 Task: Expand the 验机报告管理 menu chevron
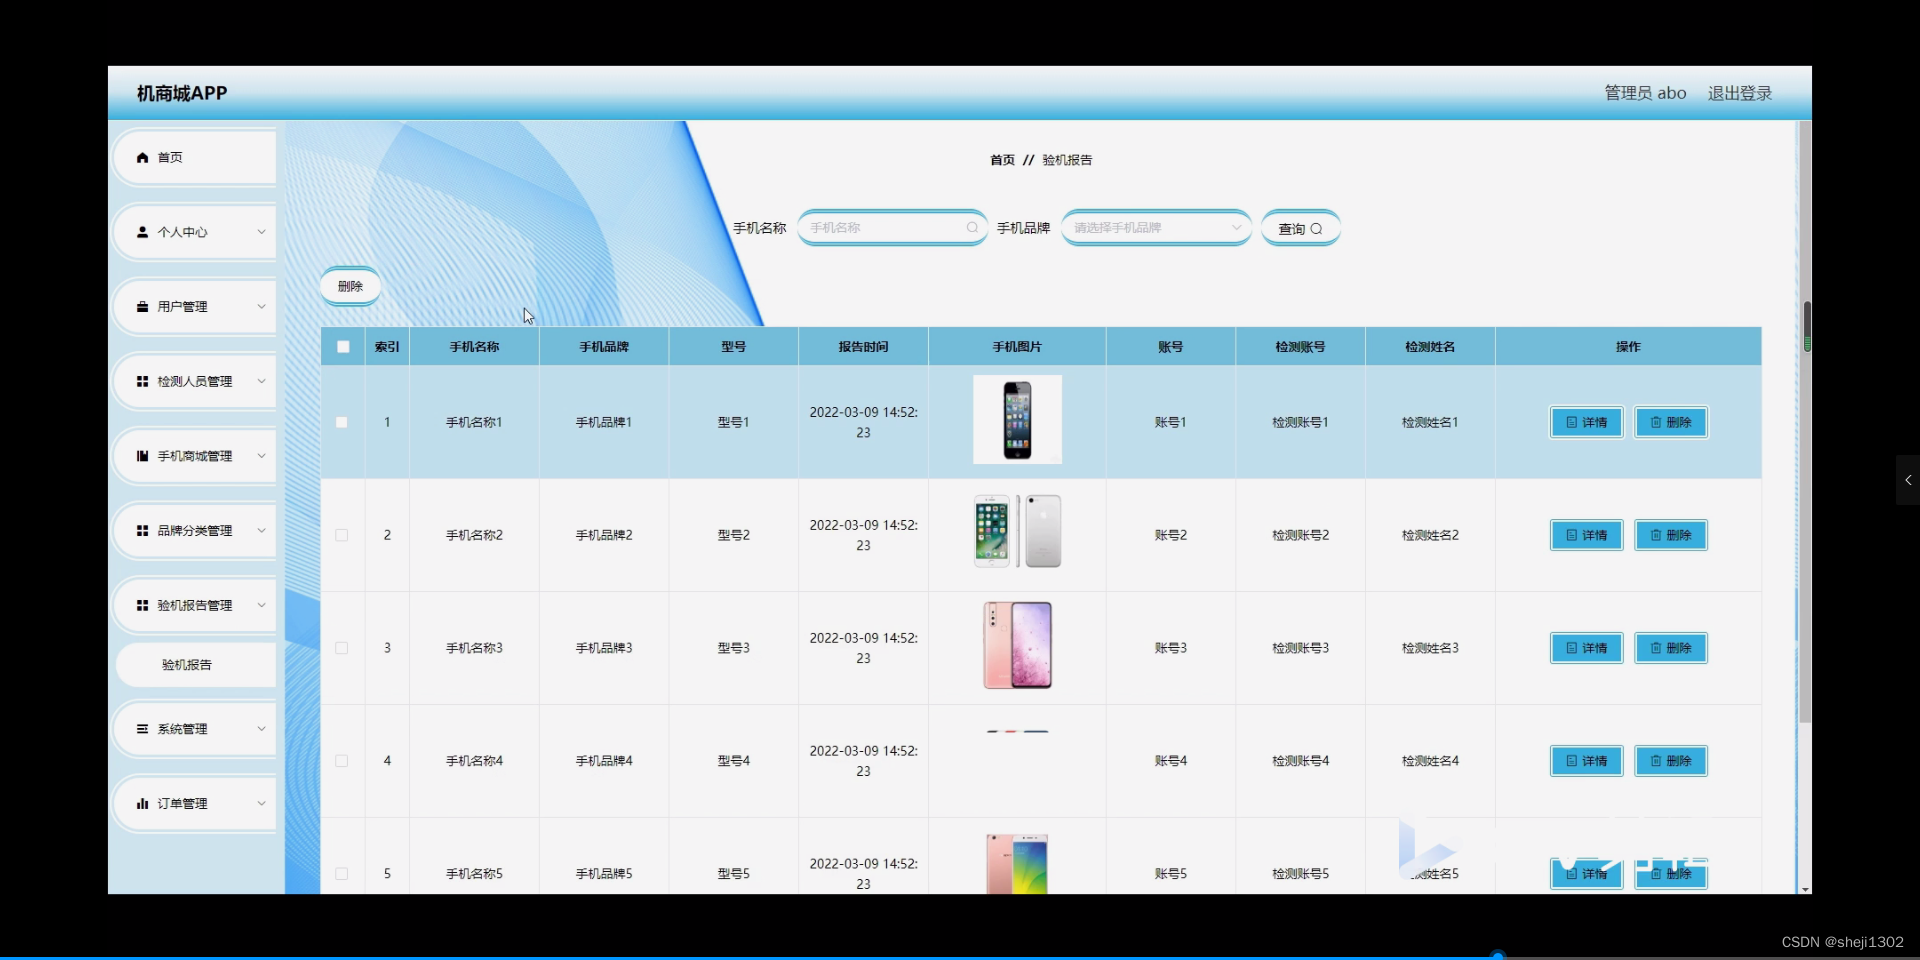[261, 605]
